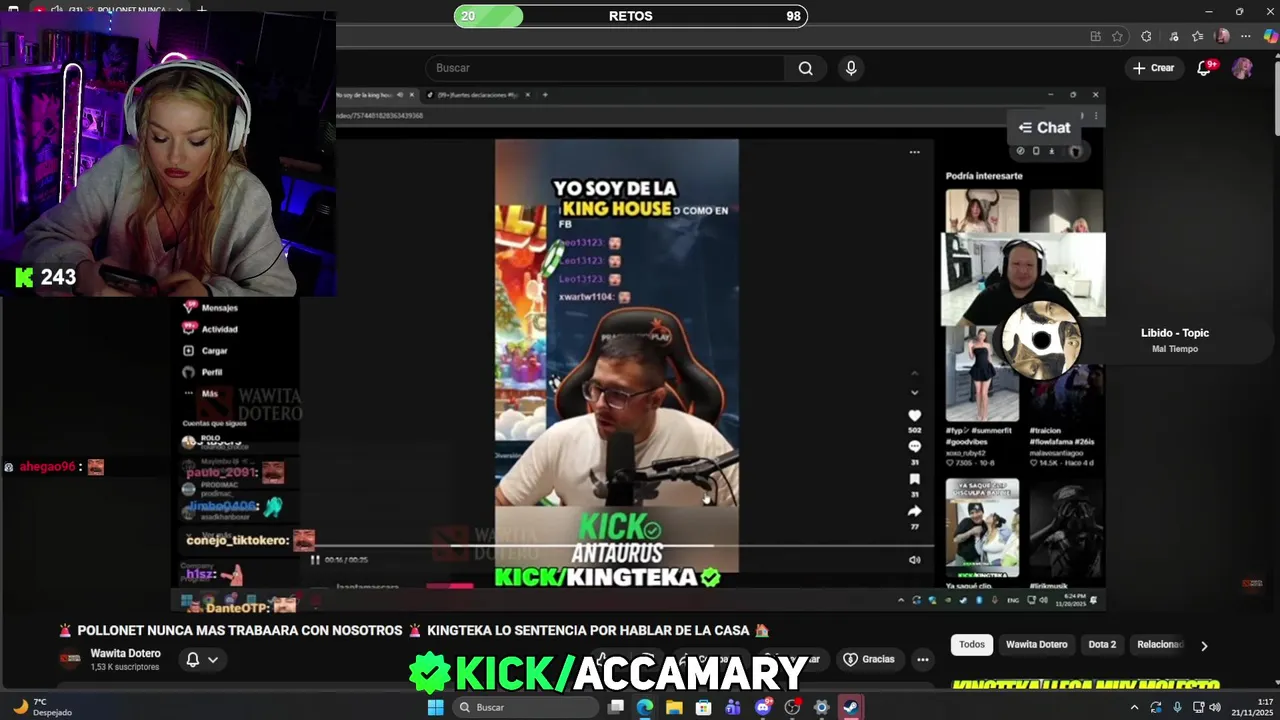
Task: Expand Más in TikTok sidebar
Action: point(200,393)
